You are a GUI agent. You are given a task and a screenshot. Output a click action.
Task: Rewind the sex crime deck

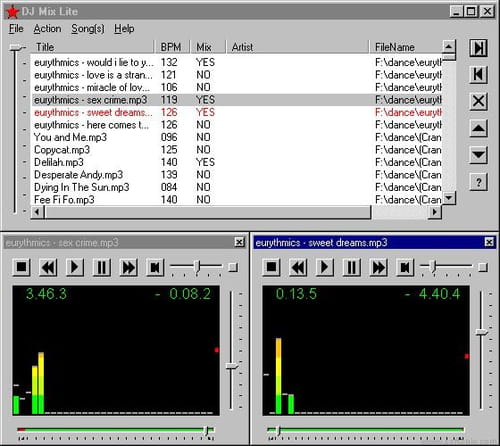[48, 267]
